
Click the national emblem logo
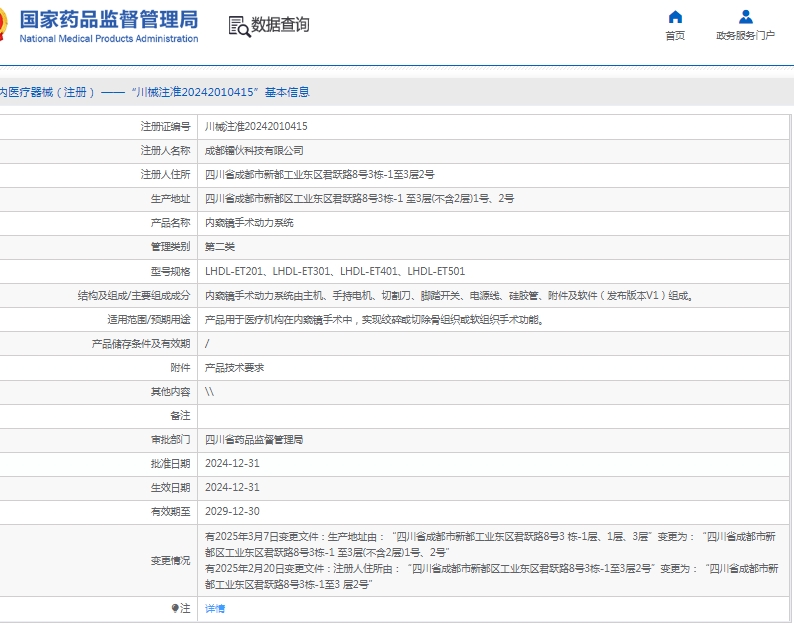3,24
